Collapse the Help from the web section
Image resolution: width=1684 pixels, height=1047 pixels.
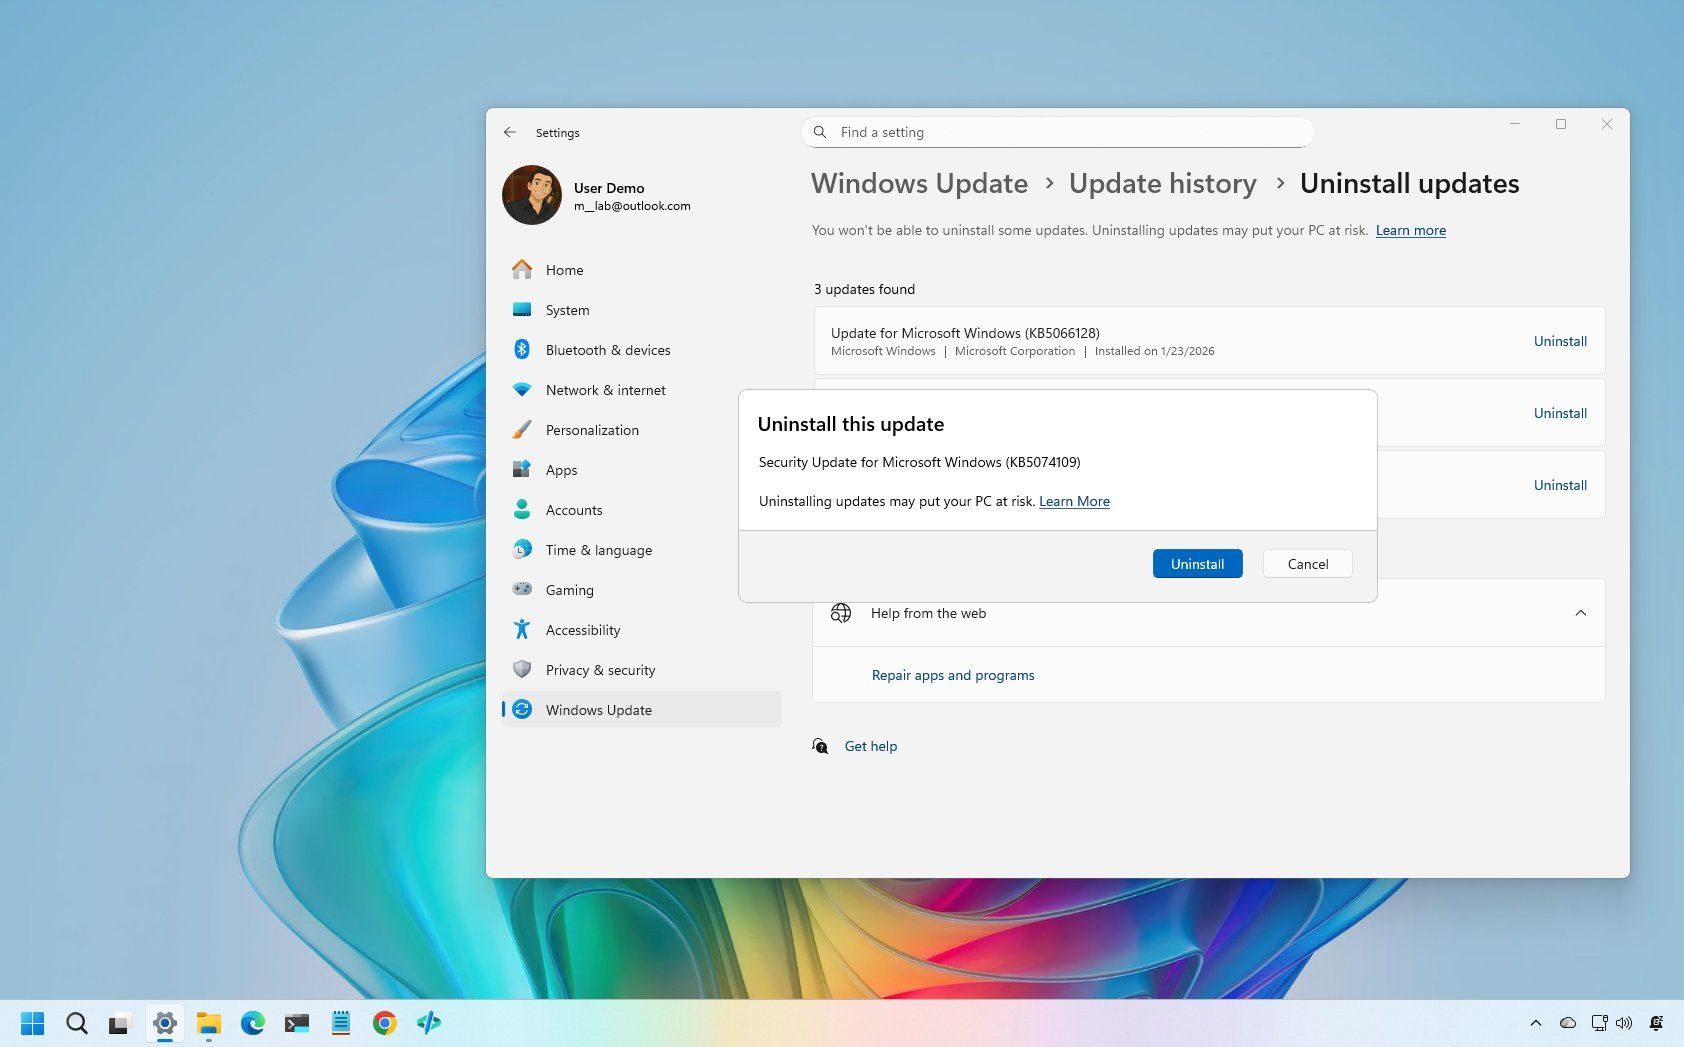(x=1581, y=613)
